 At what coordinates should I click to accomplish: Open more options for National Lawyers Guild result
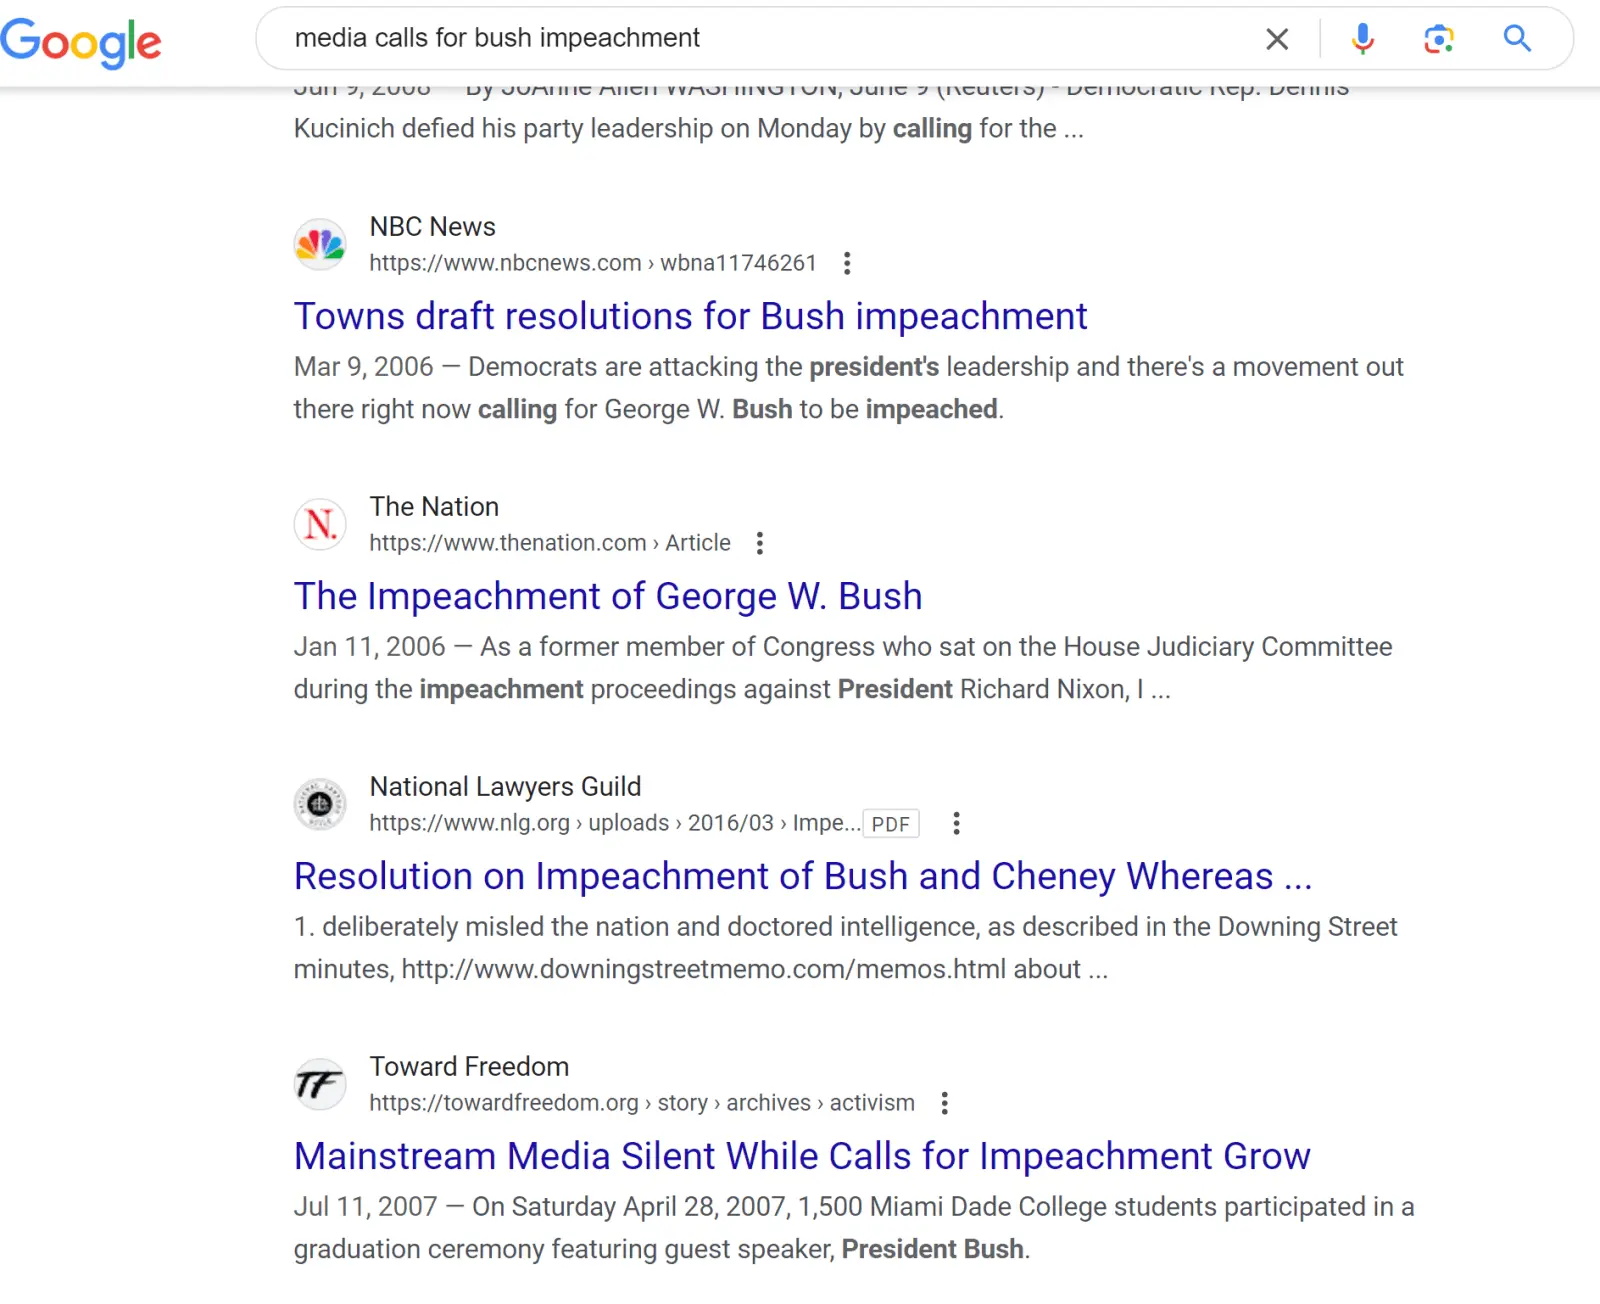pos(956,823)
